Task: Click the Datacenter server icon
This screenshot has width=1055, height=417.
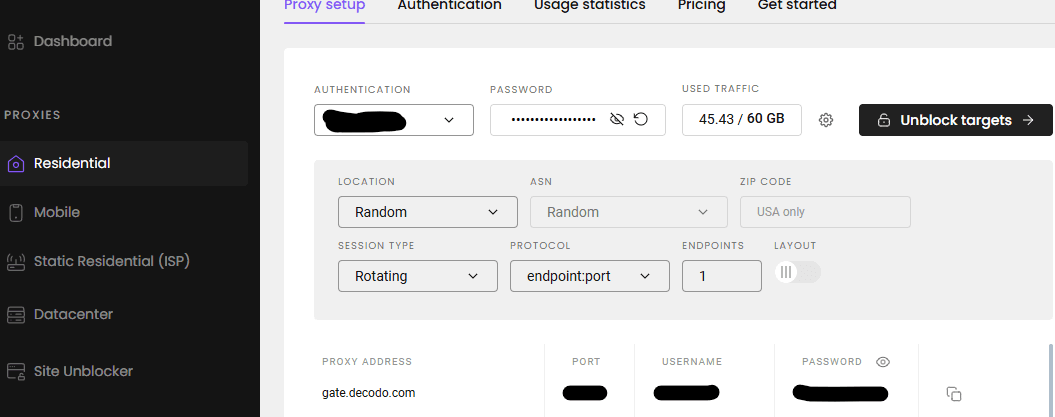Action: [x=15, y=315]
